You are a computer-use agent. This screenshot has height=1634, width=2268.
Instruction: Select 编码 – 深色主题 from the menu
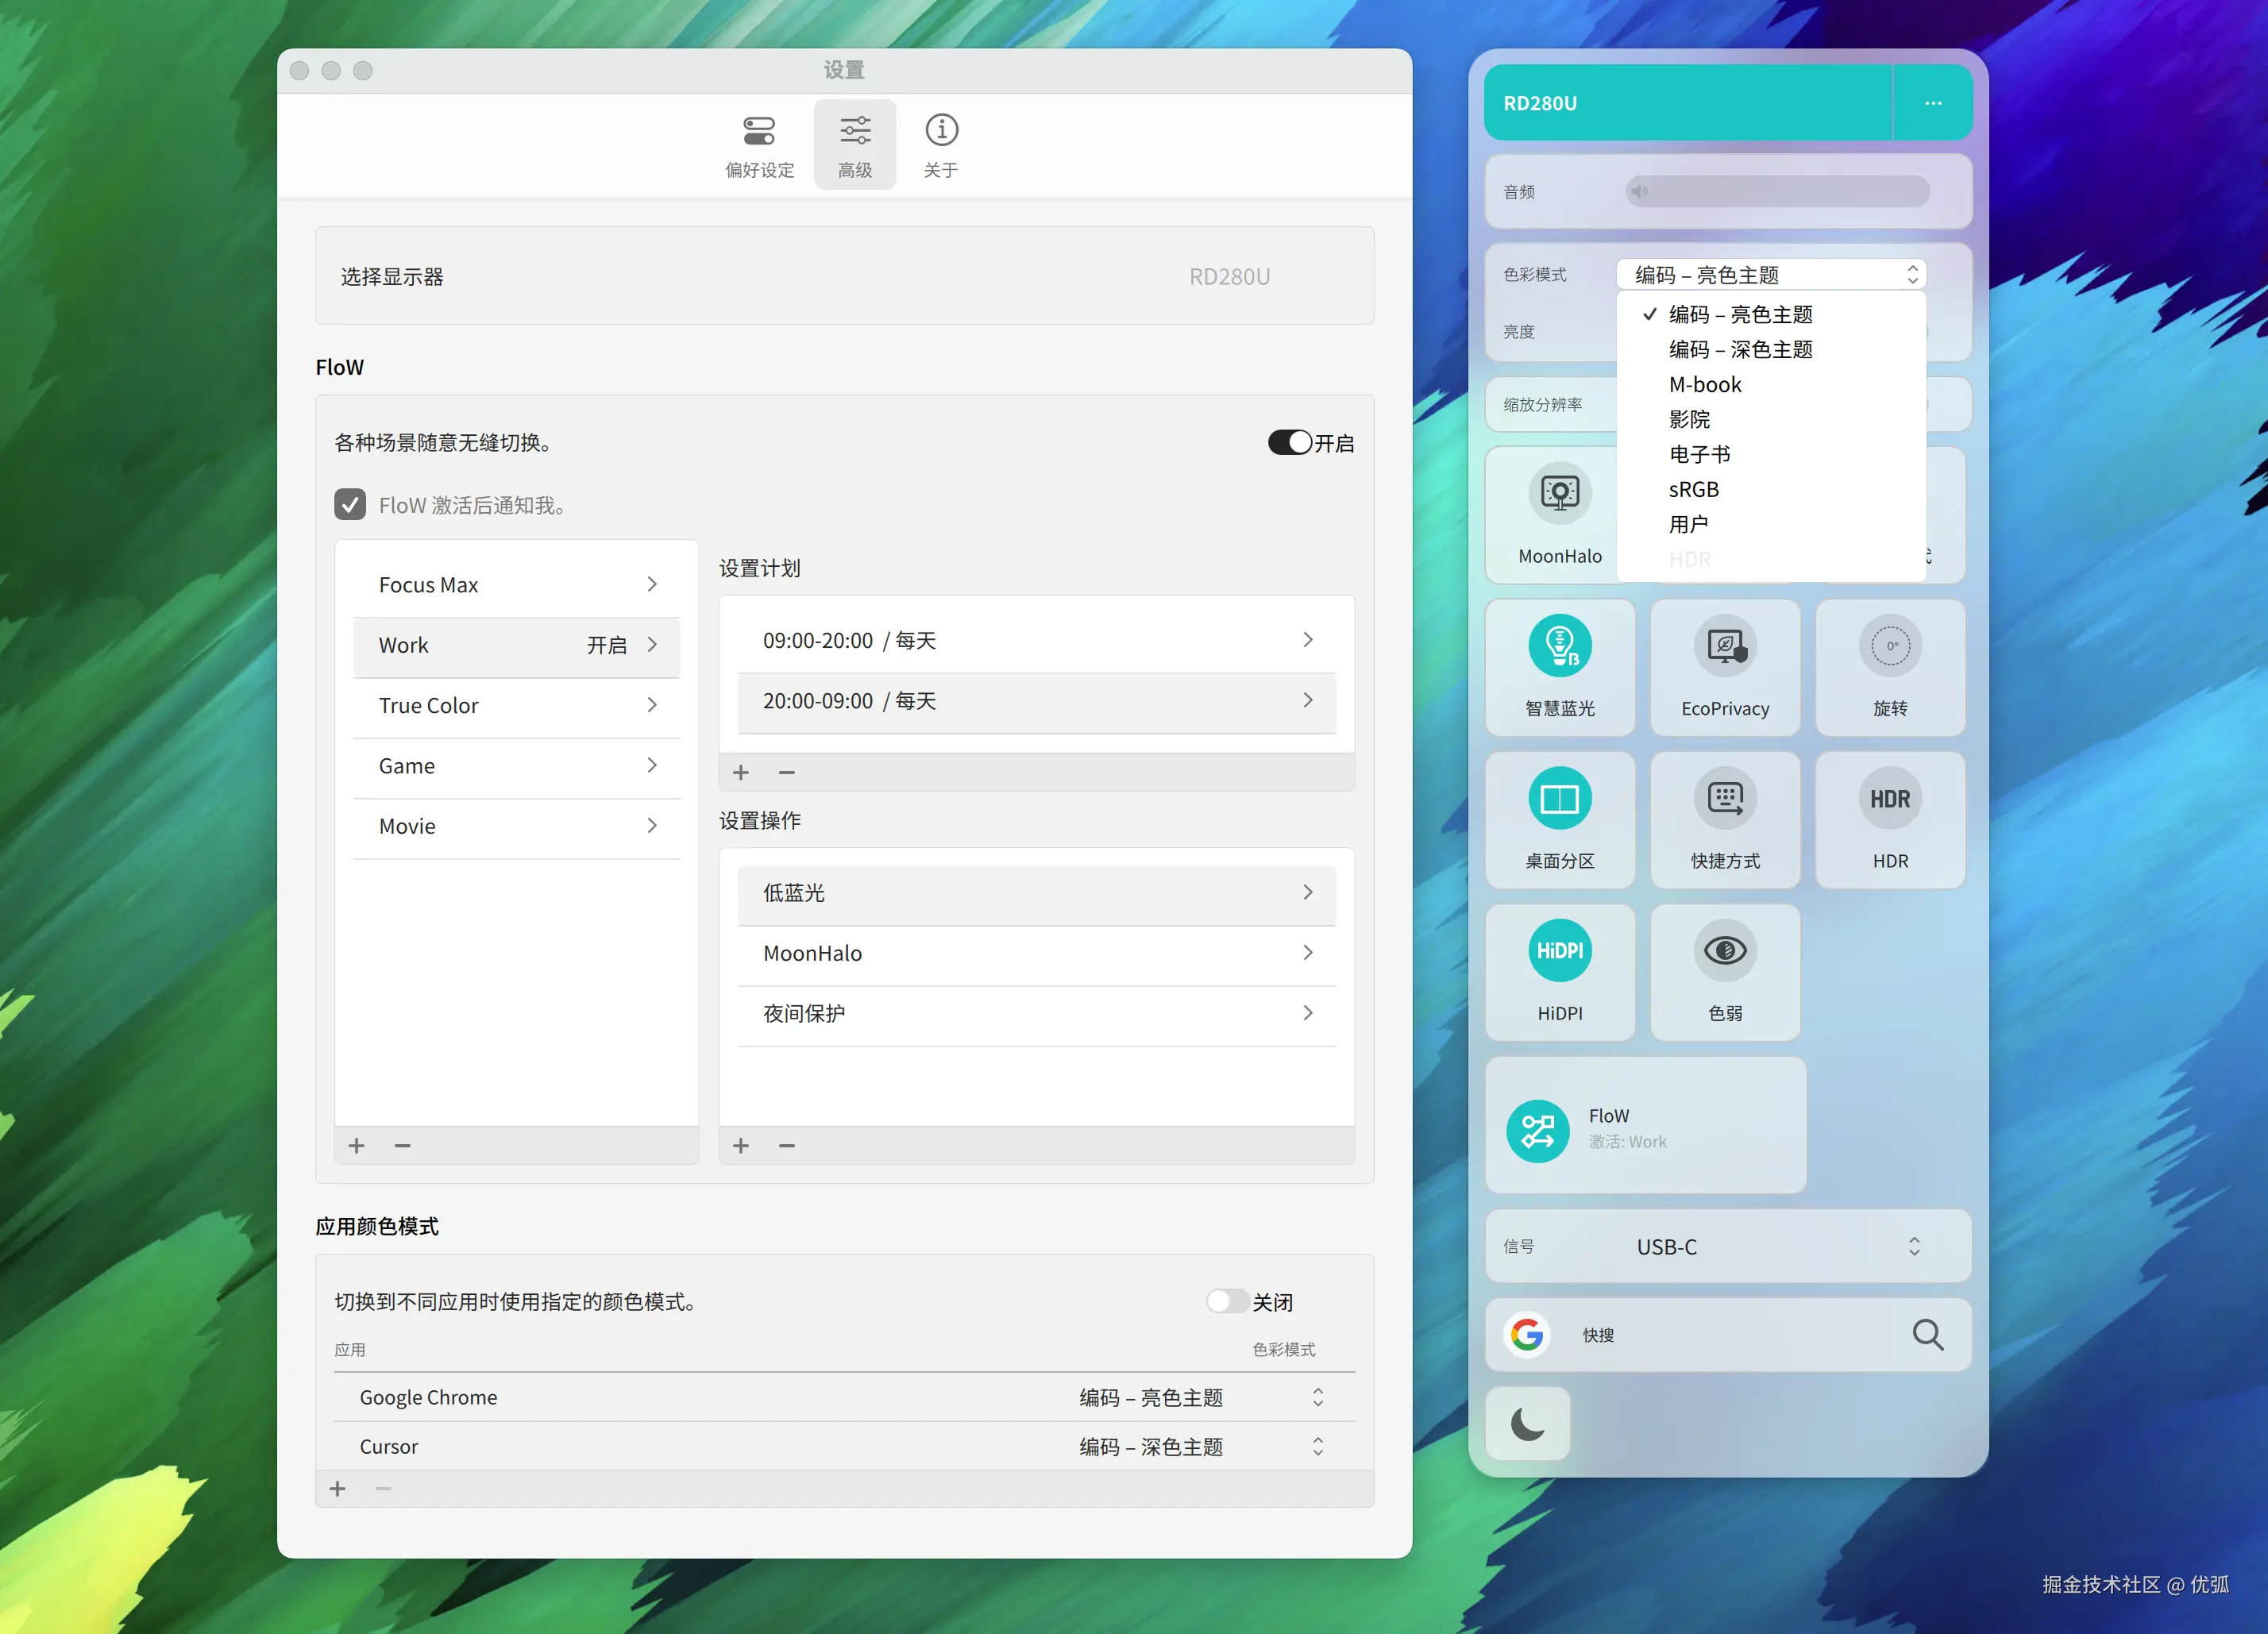[x=1740, y=349]
